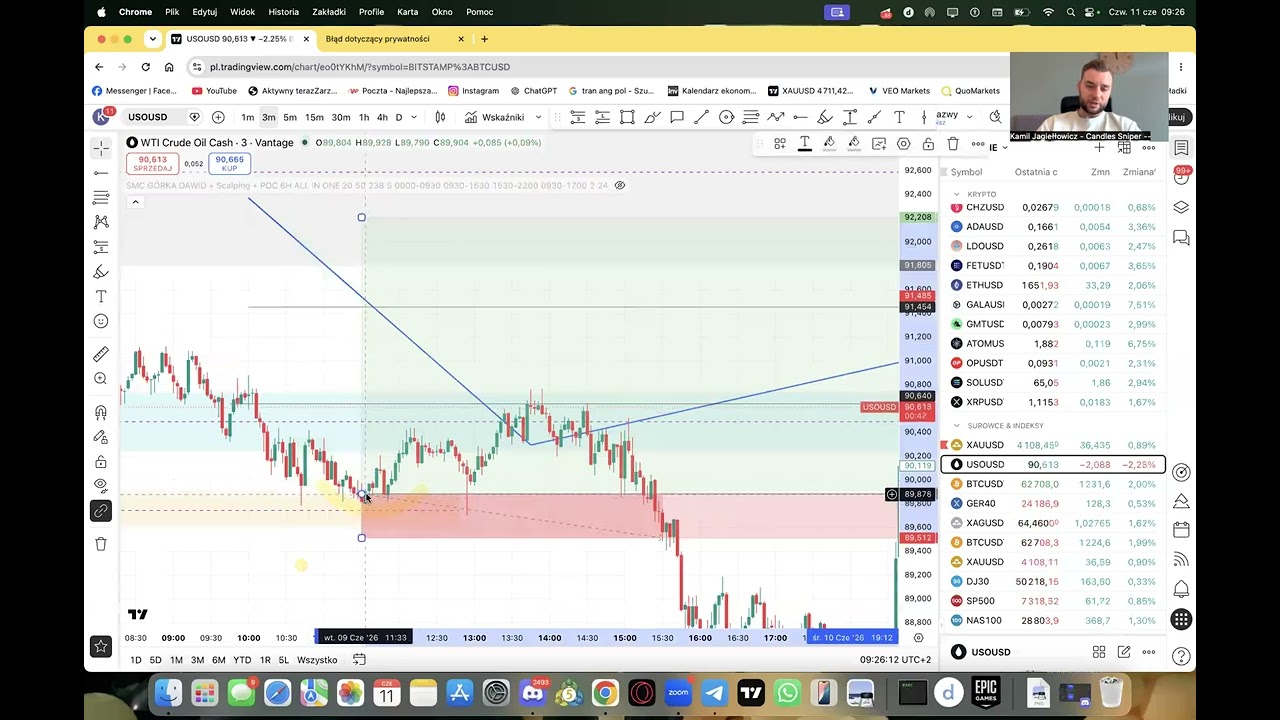Open the chart time axis settings gear
This screenshot has width=1280, height=720.
click(919, 638)
